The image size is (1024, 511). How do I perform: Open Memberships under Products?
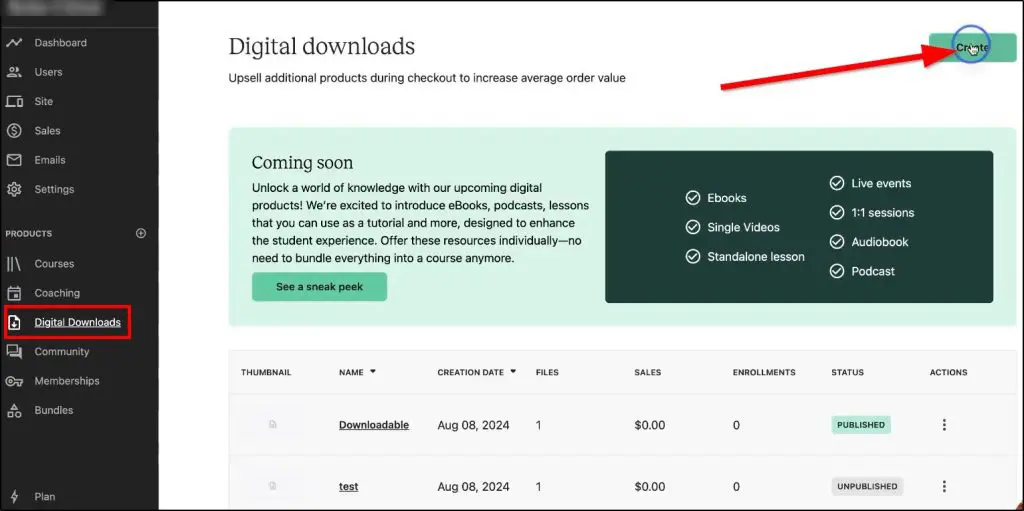tap(67, 381)
